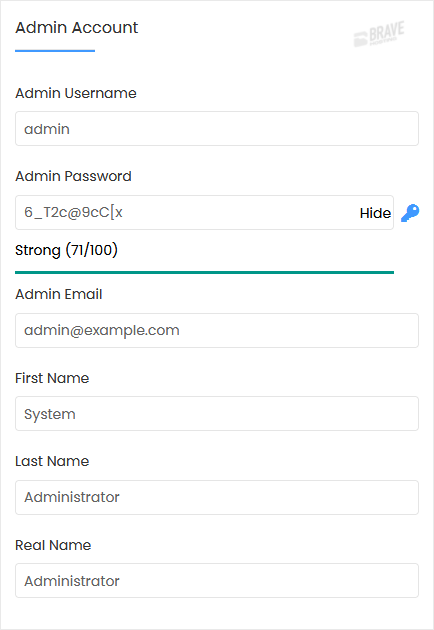Click the Last Name label
Image resolution: width=434 pixels, height=630 pixels.
click(x=52, y=461)
